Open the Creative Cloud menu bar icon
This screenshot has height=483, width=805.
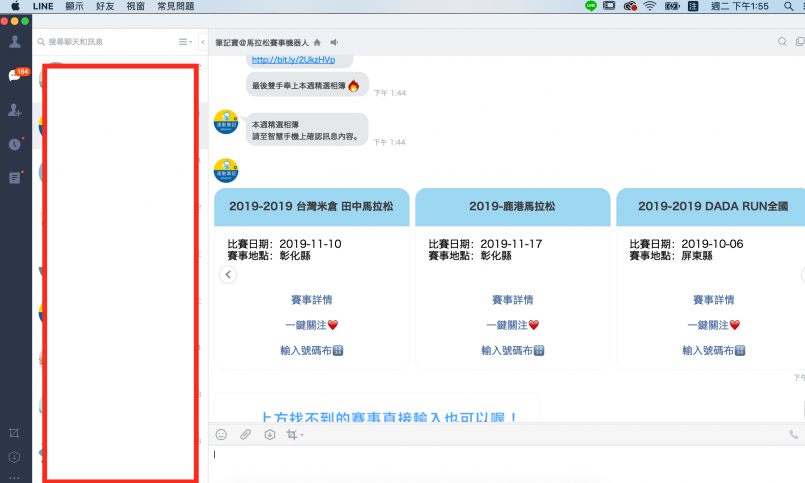point(630,6)
